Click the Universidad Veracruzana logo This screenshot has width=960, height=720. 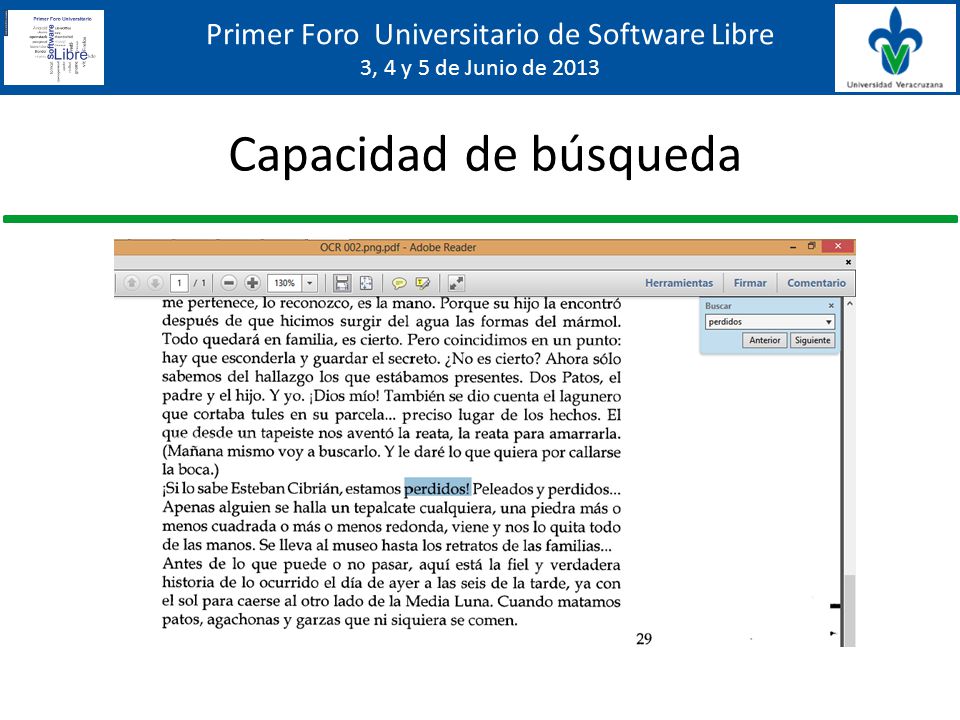pos(894,48)
